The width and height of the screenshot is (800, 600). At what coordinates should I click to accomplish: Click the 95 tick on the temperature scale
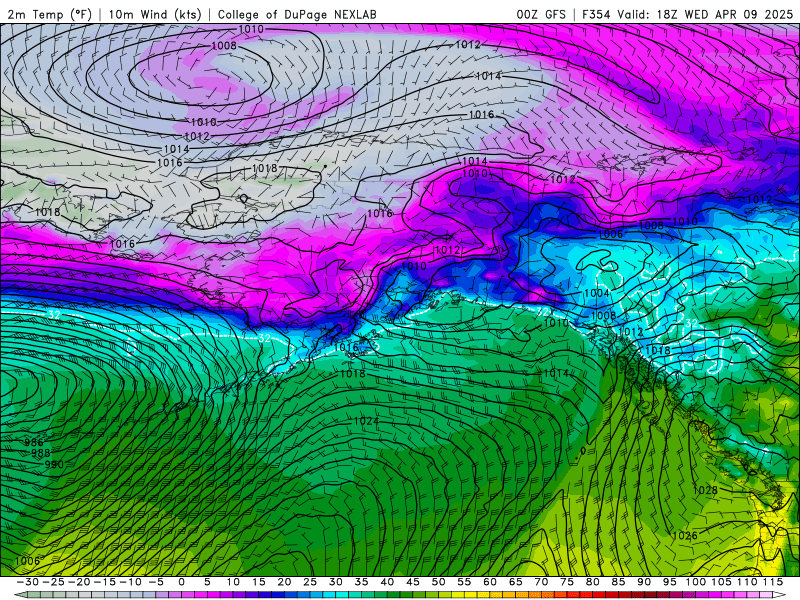669,582
